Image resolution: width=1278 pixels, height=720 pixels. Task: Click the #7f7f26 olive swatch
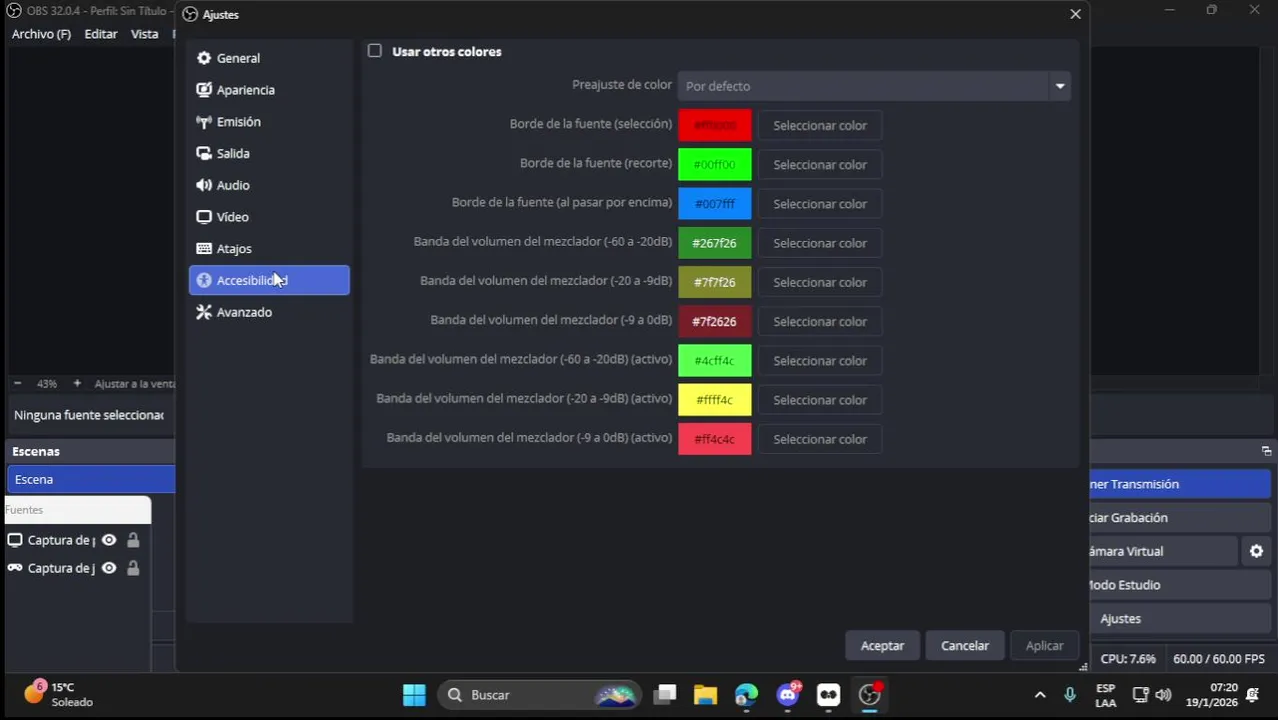tap(715, 282)
